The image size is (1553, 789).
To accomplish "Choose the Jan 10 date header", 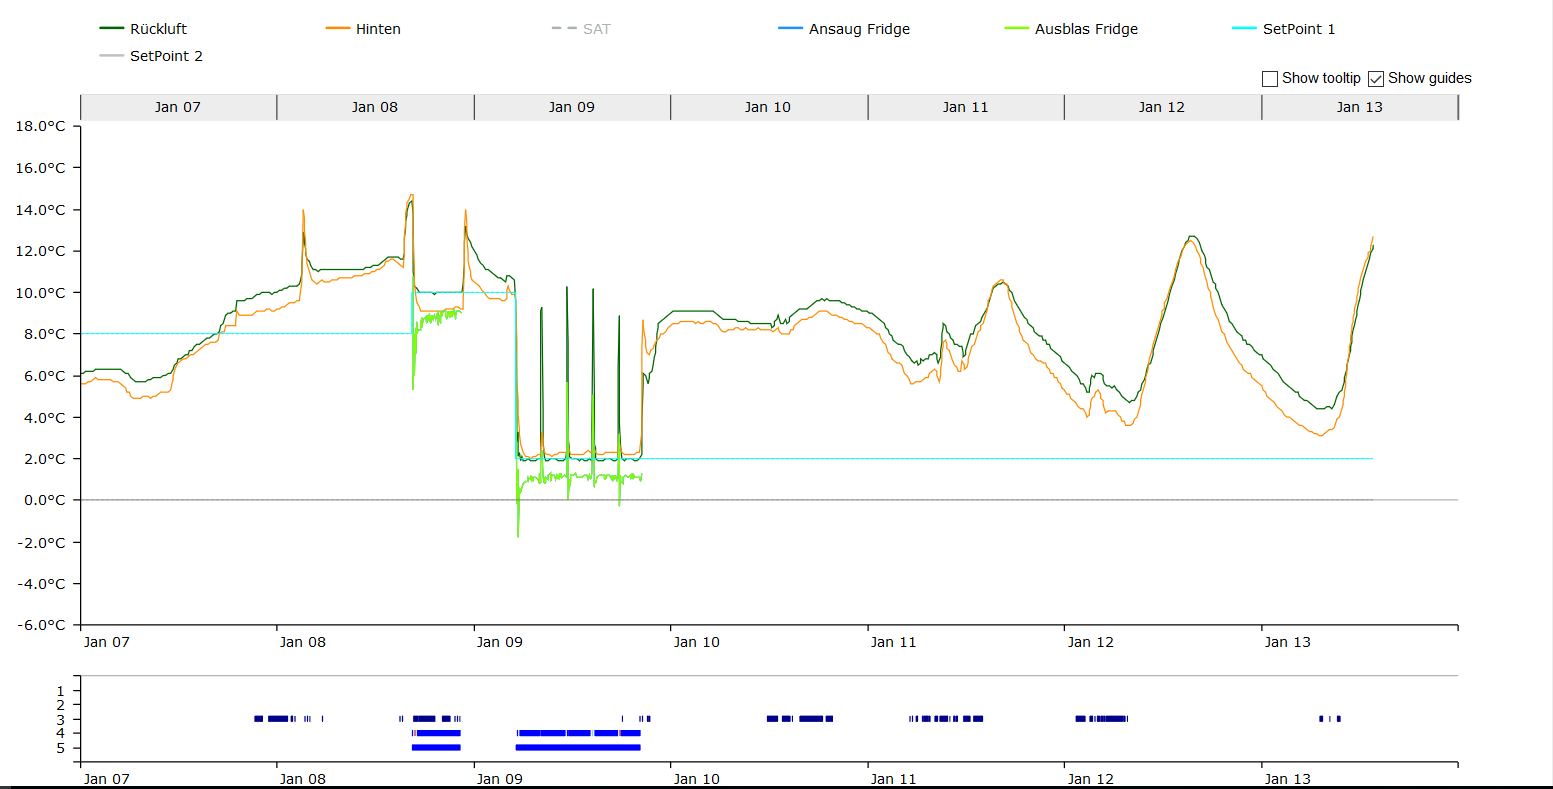I will pos(768,107).
